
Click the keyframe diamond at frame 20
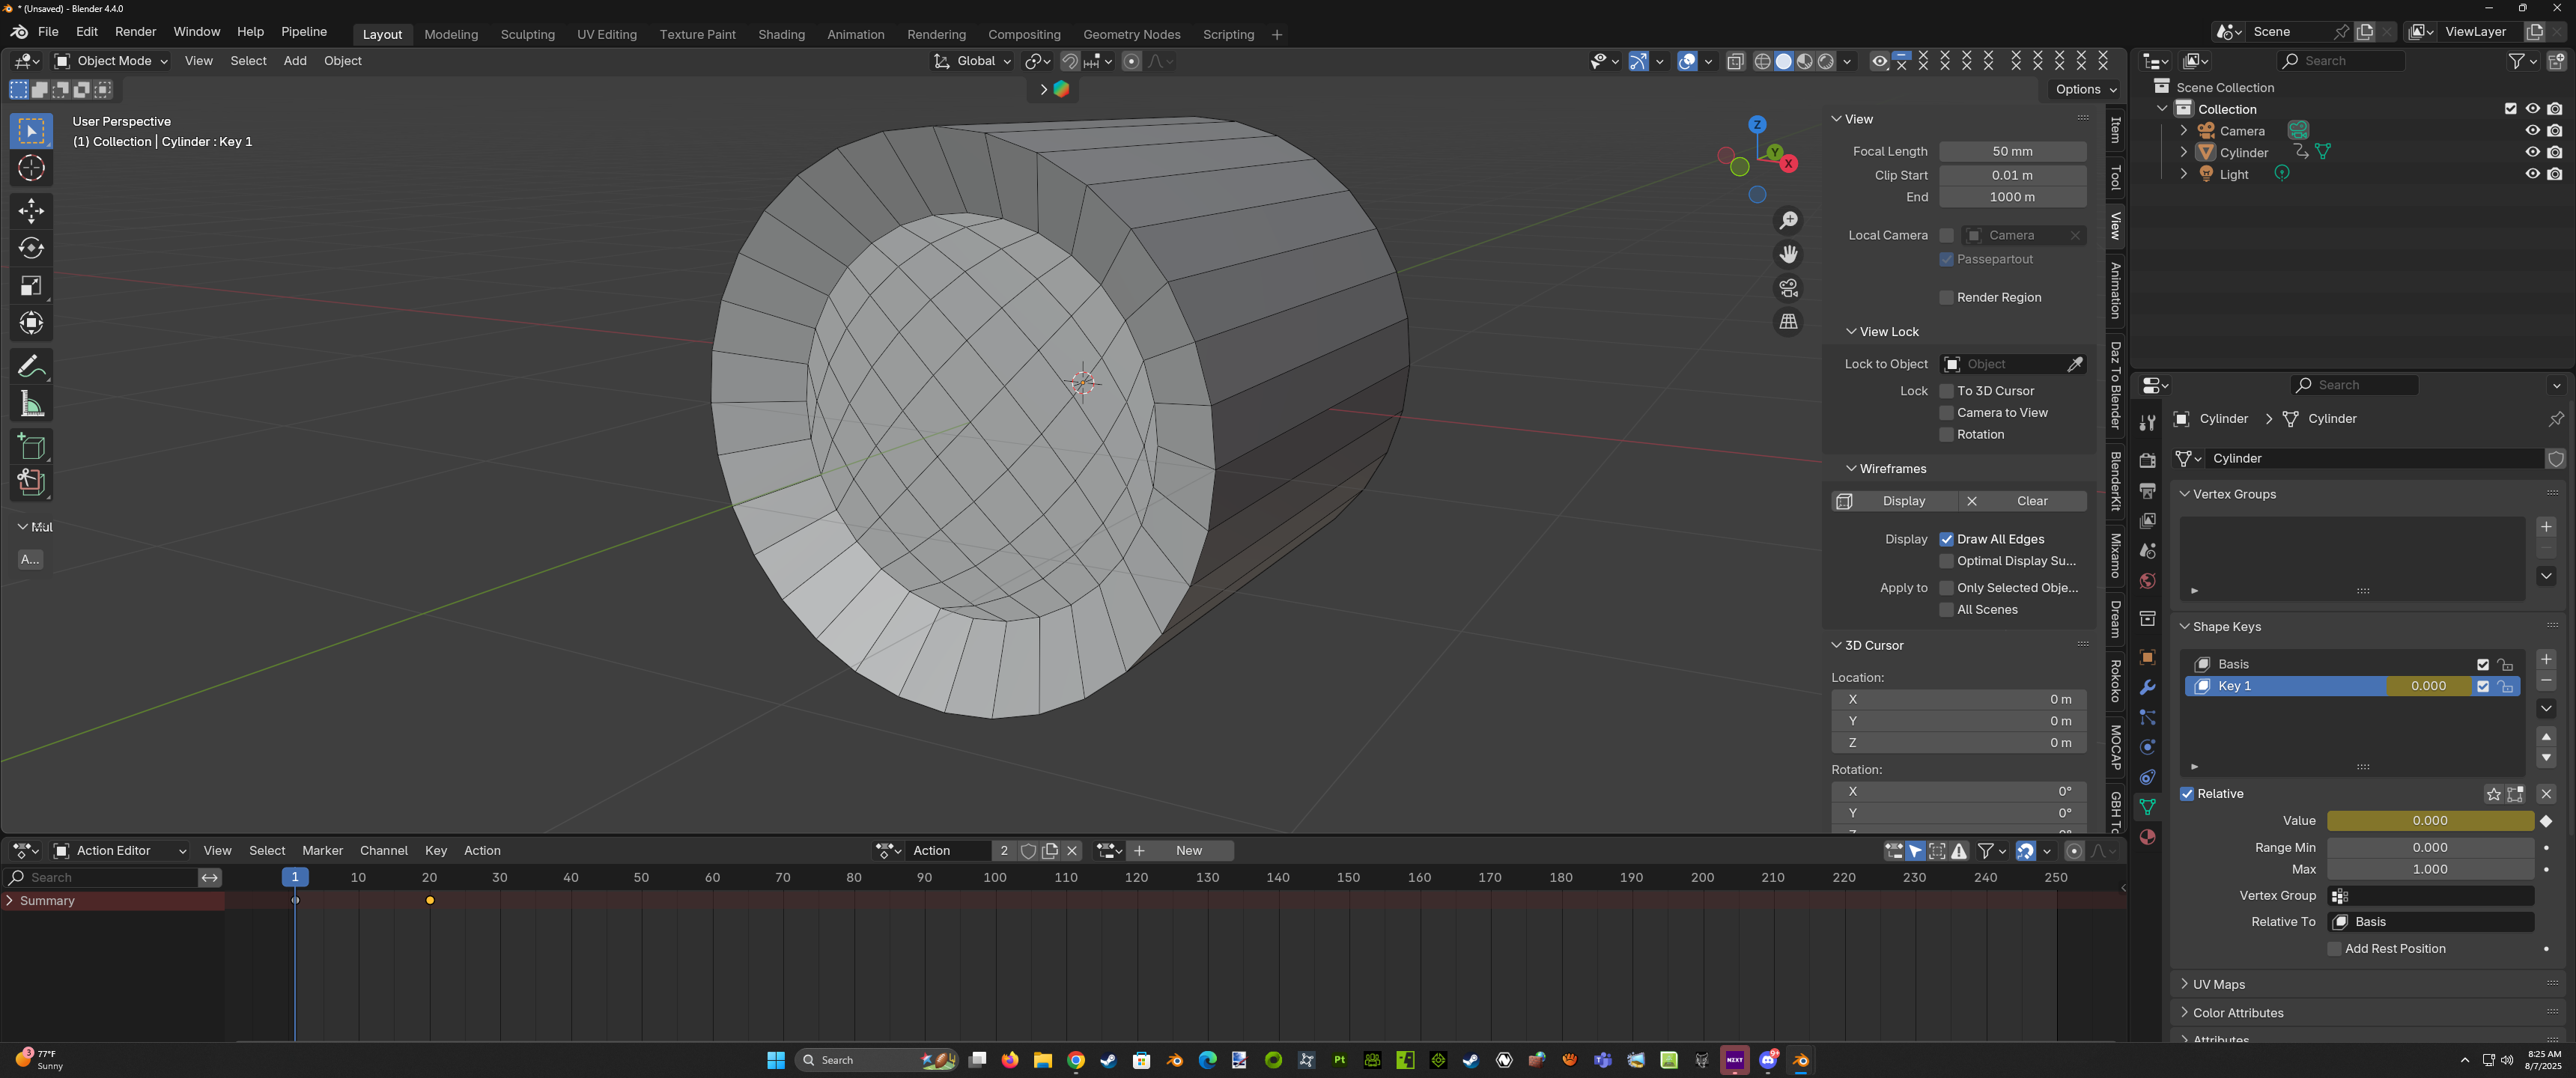coord(430,900)
